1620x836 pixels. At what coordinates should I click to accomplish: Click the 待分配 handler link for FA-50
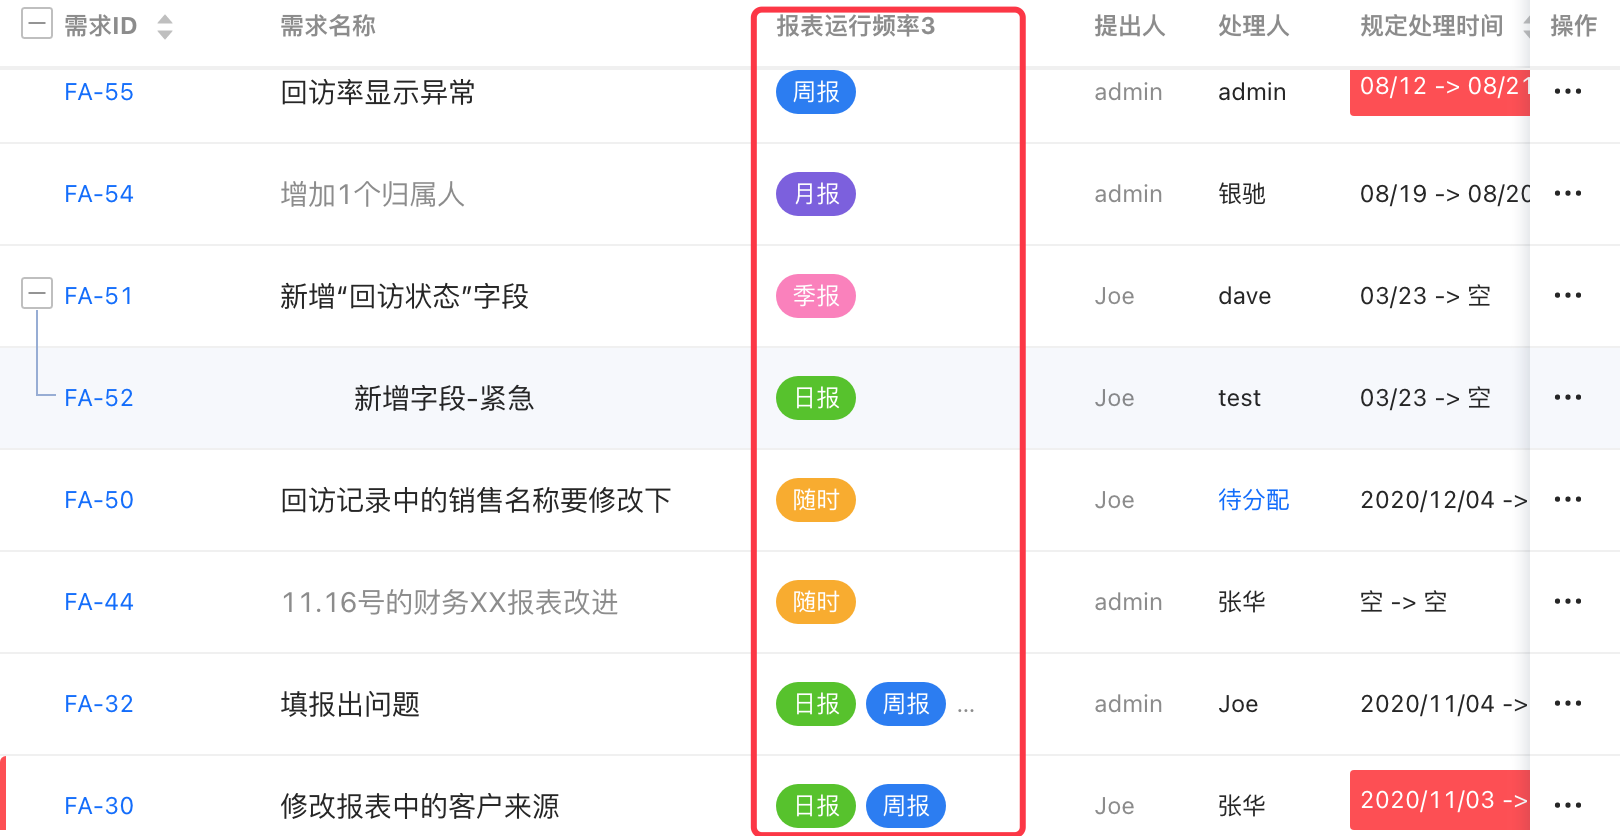pos(1253,500)
